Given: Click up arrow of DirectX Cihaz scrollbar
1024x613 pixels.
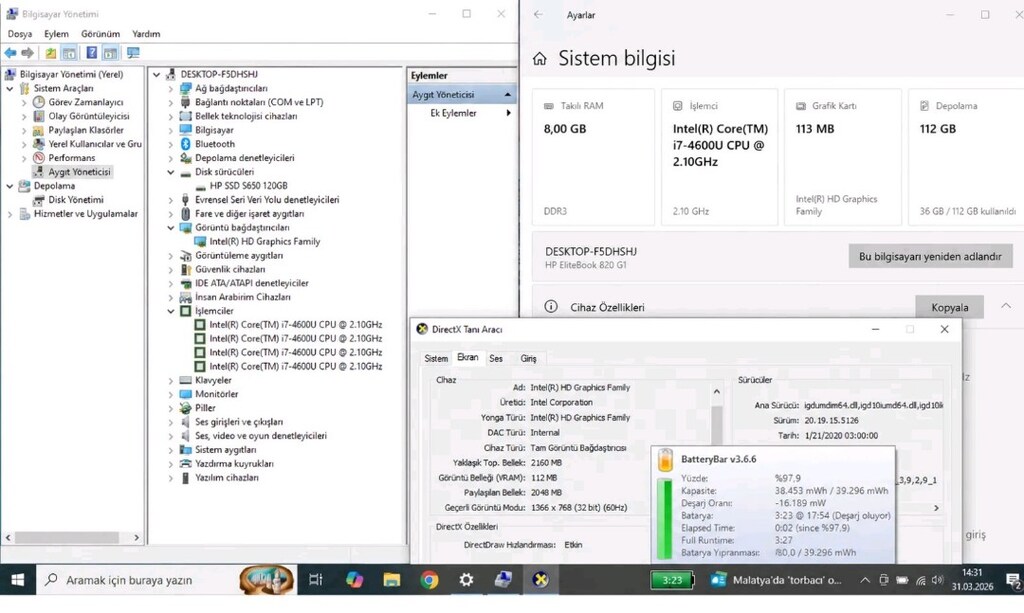Looking at the screenshot, I should 716,392.
